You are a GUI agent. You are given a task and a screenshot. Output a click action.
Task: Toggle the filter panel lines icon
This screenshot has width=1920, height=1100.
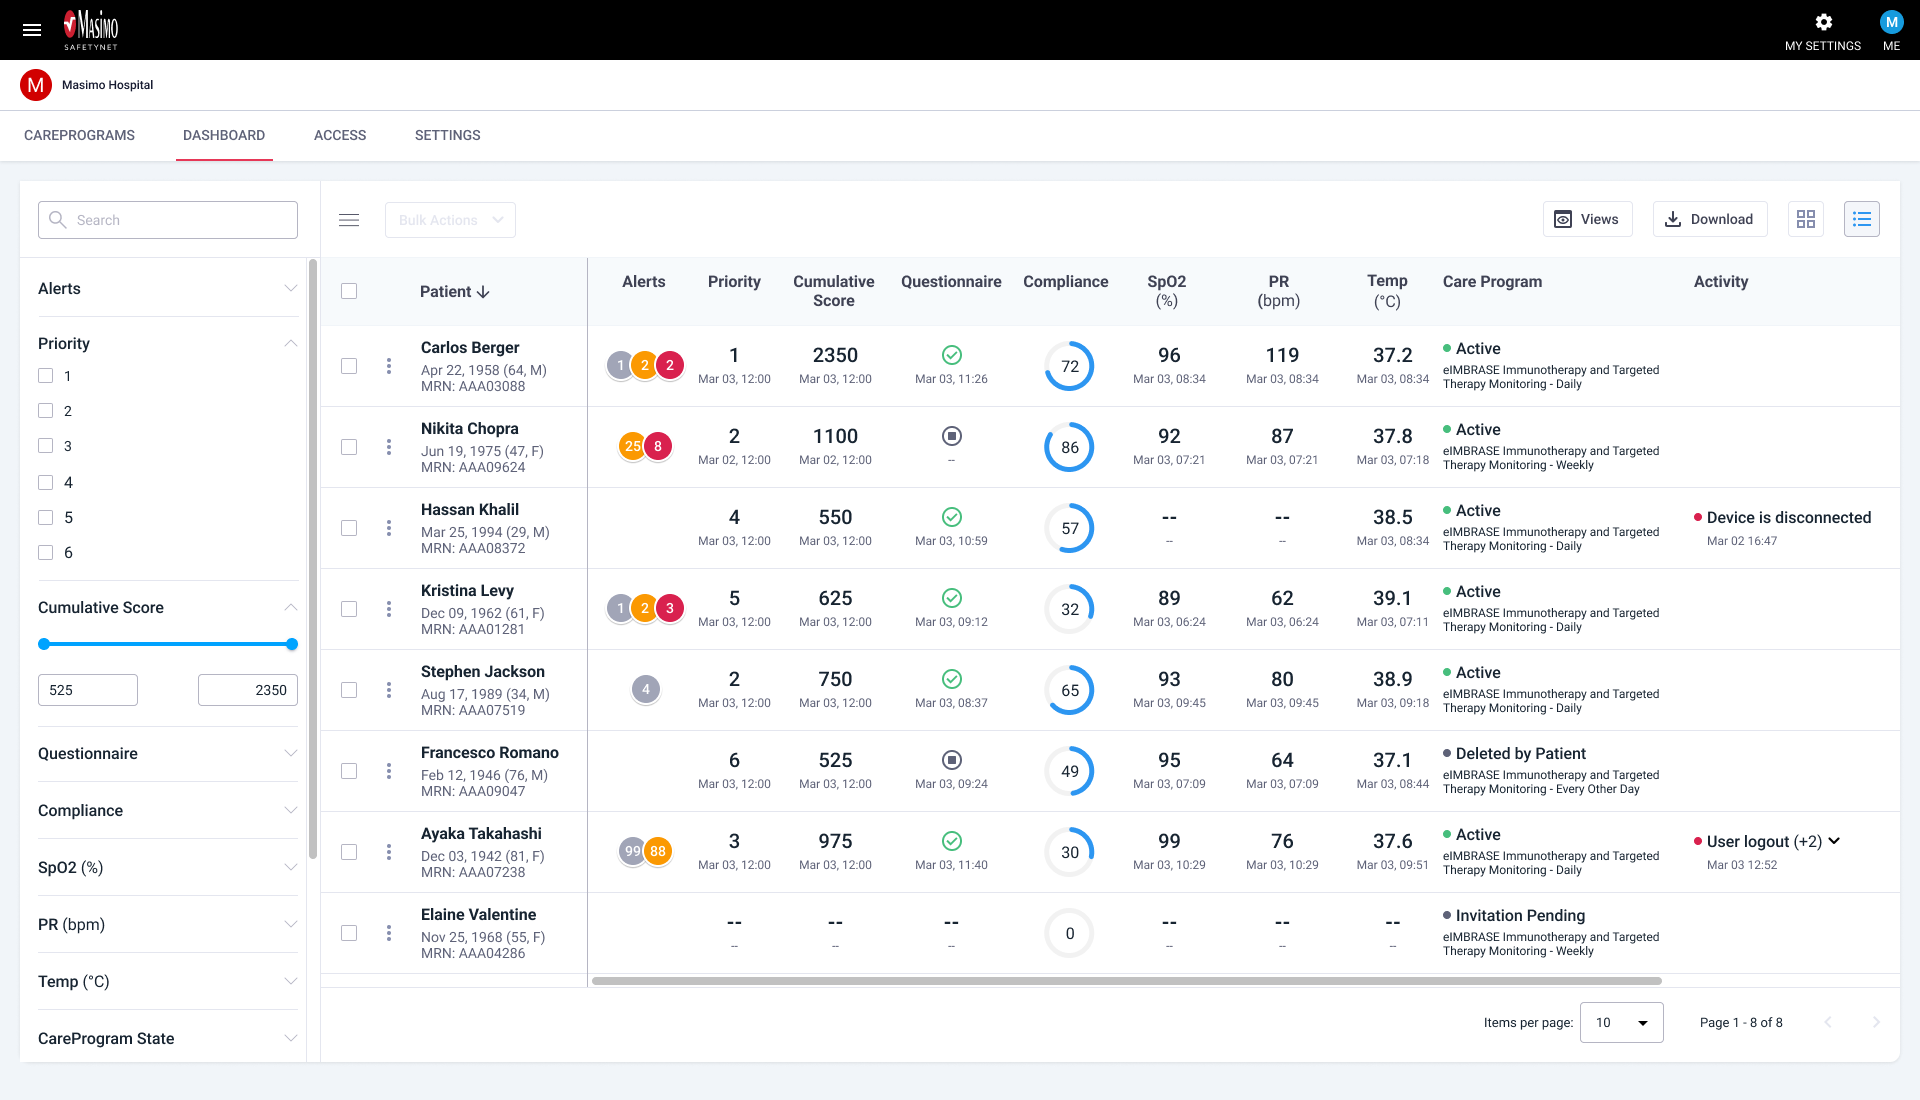coord(349,220)
